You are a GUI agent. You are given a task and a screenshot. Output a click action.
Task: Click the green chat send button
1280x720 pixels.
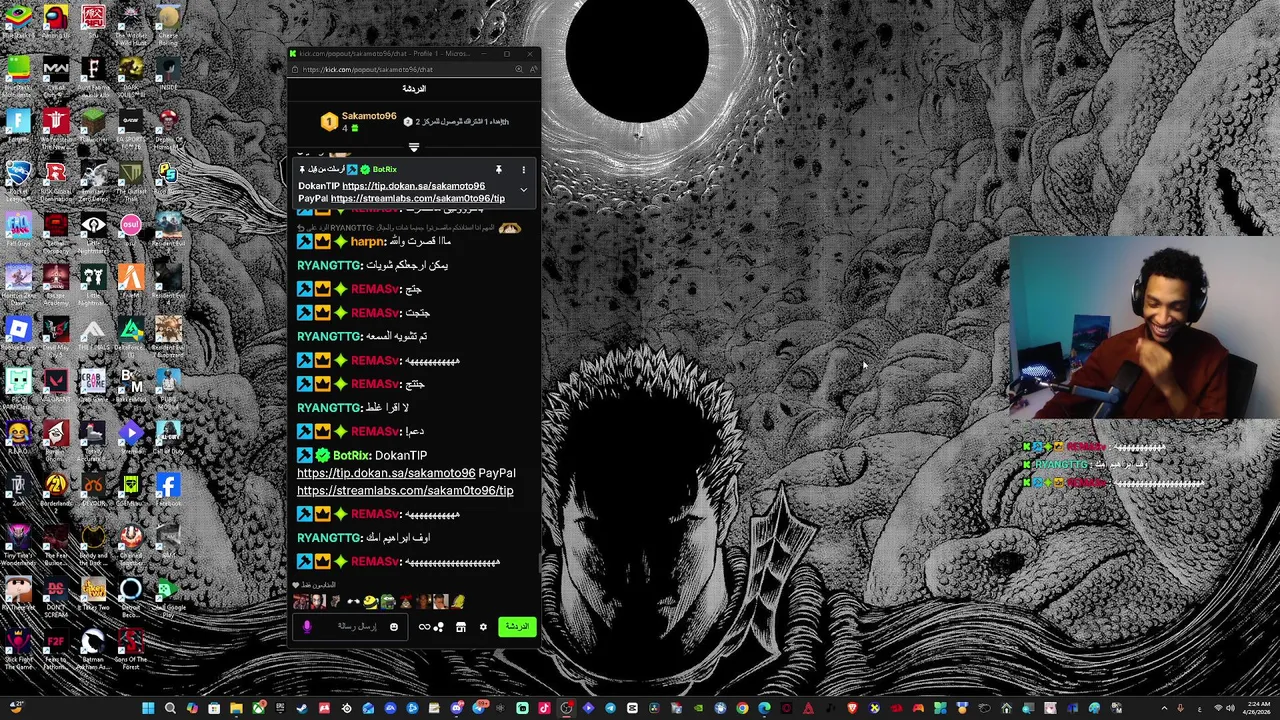(x=517, y=627)
